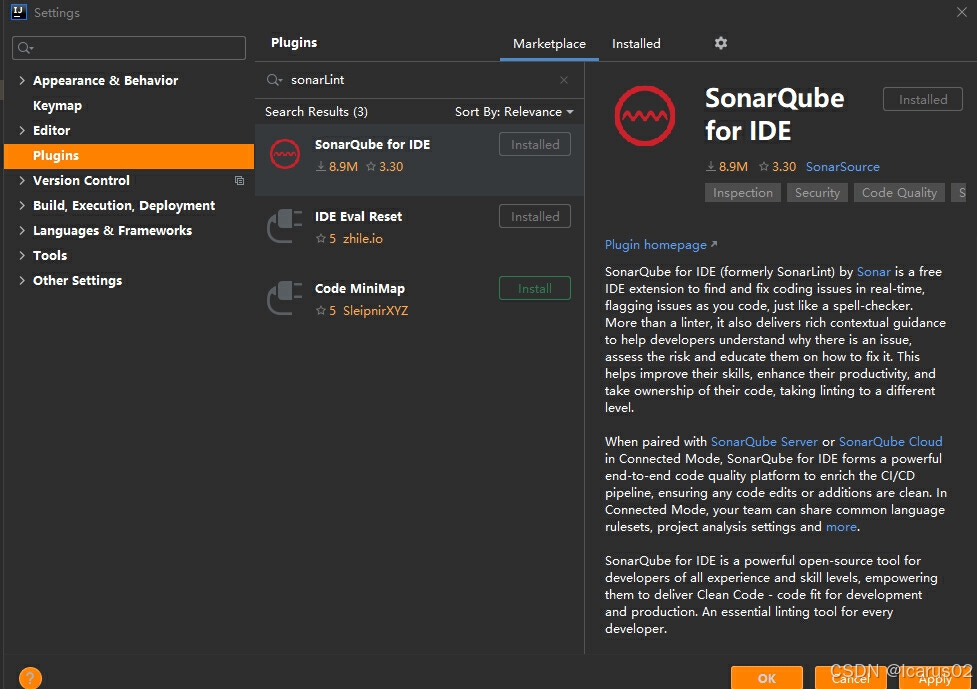Screen dimensions: 977x689
Task: Click the Apply button
Action: coord(935,678)
